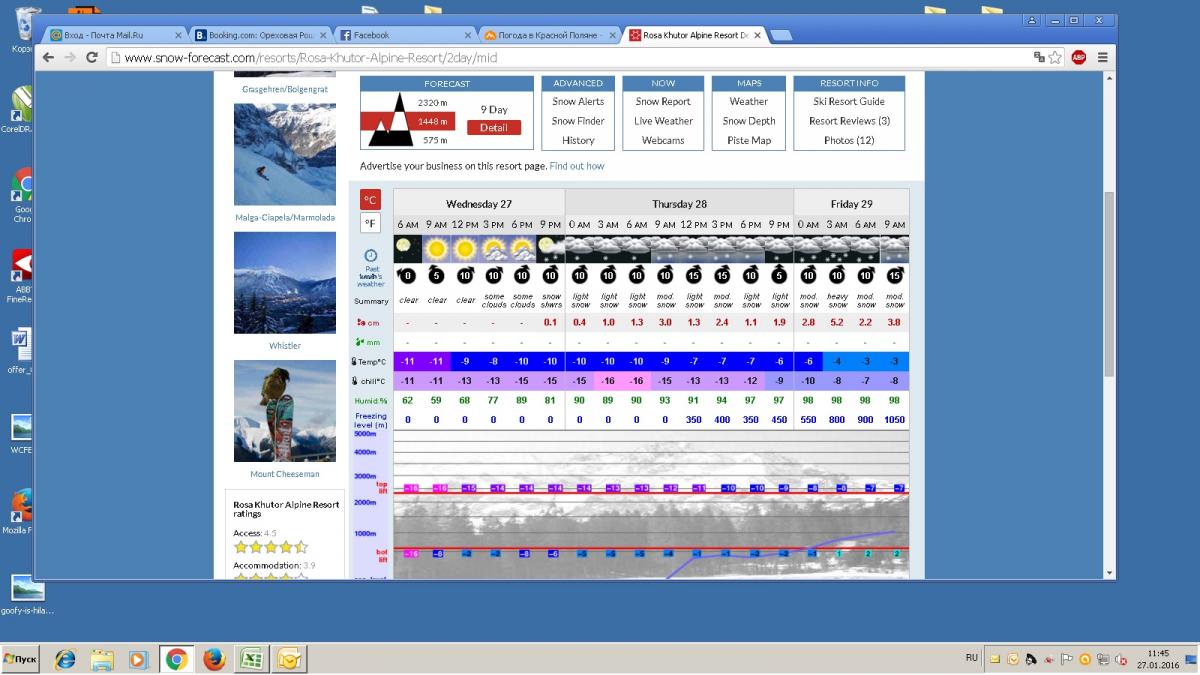Click the Friday 9 AM wind 15 icon
The image size is (1200, 675).
895,275
